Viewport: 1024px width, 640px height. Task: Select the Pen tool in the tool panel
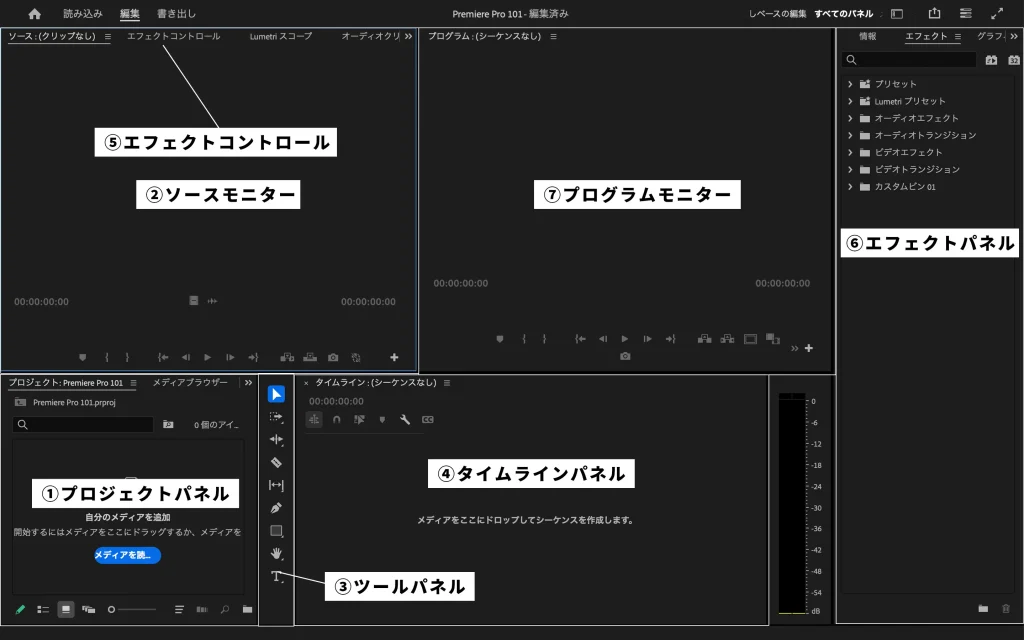[275, 508]
